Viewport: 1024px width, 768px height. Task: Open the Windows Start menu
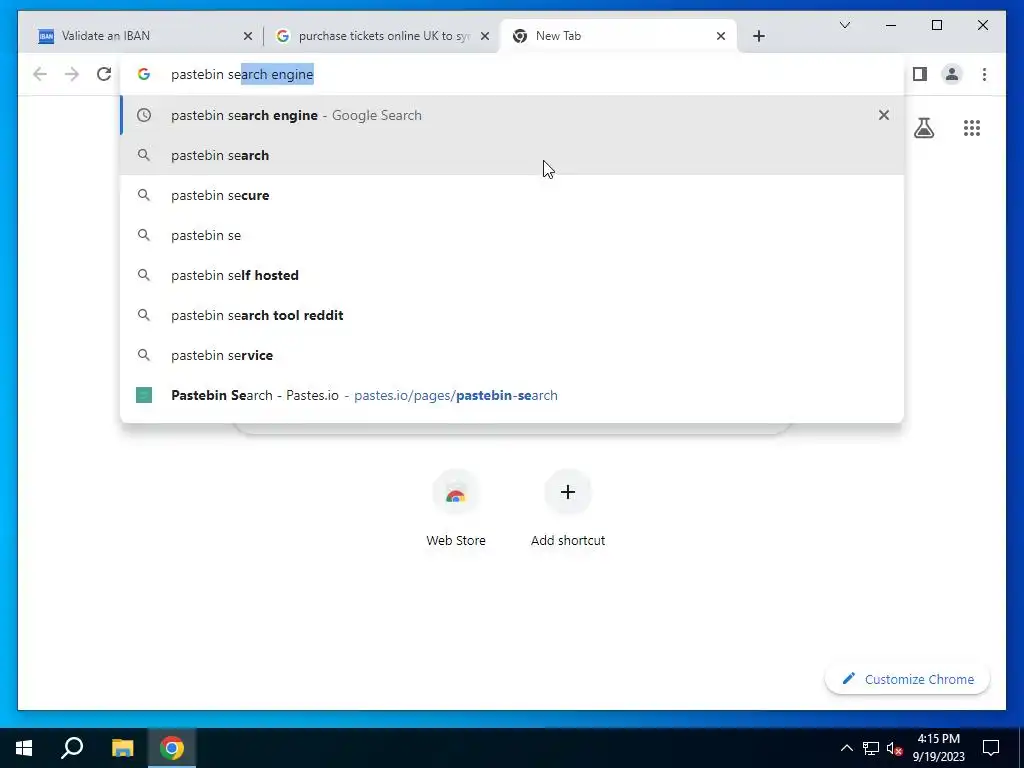click(24, 748)
